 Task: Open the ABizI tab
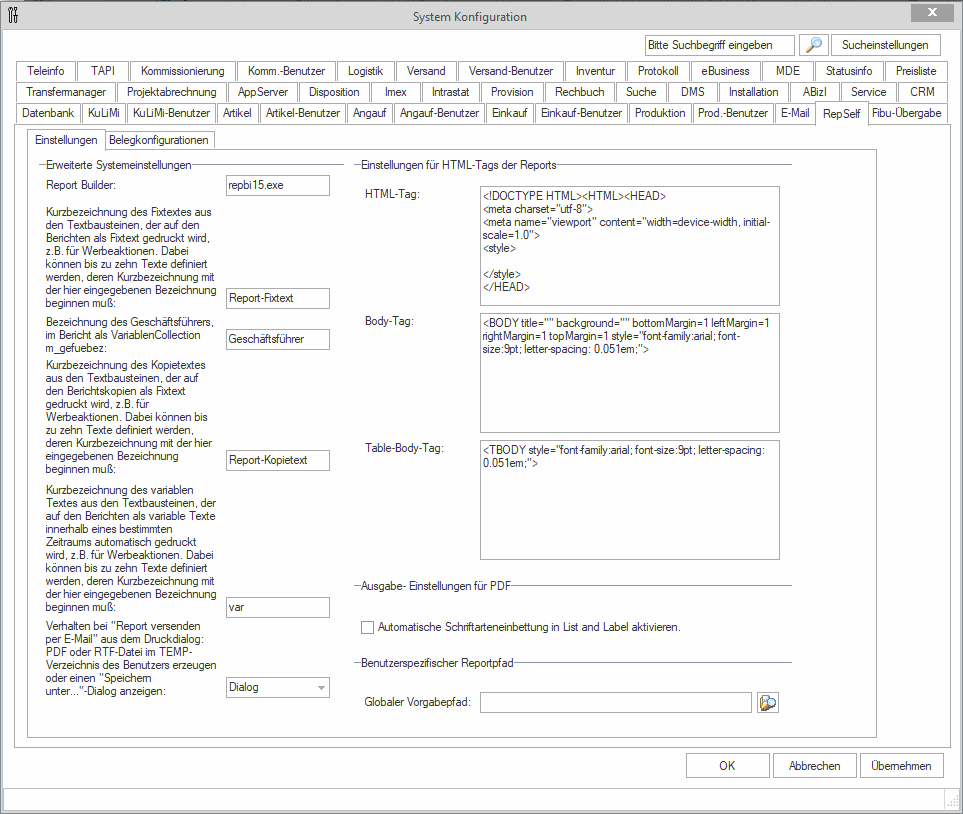(814, 92)
